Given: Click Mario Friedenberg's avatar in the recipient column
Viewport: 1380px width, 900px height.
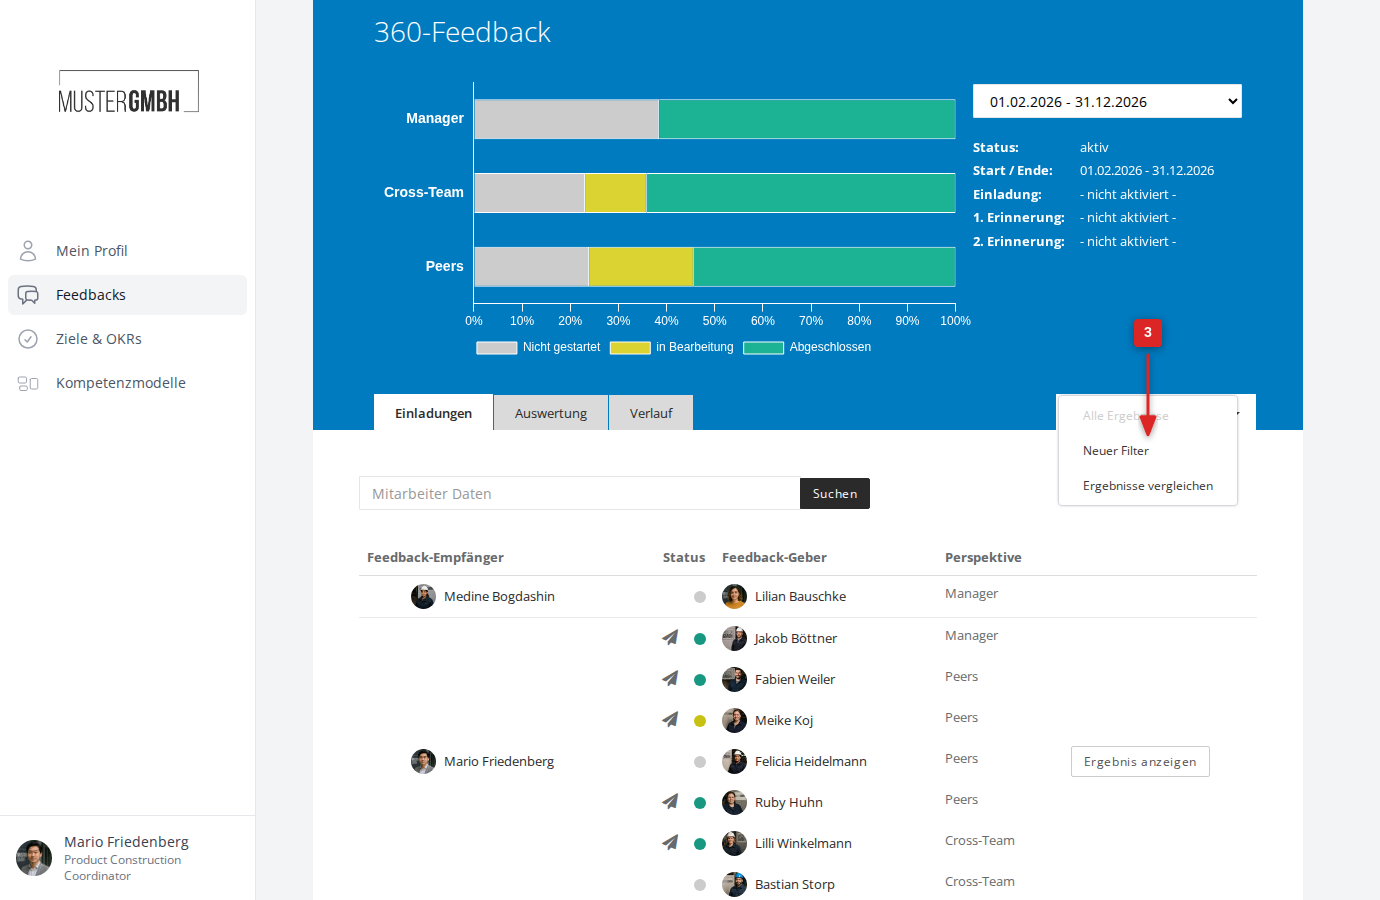Looking at the screenshot, I should (423, 761).
